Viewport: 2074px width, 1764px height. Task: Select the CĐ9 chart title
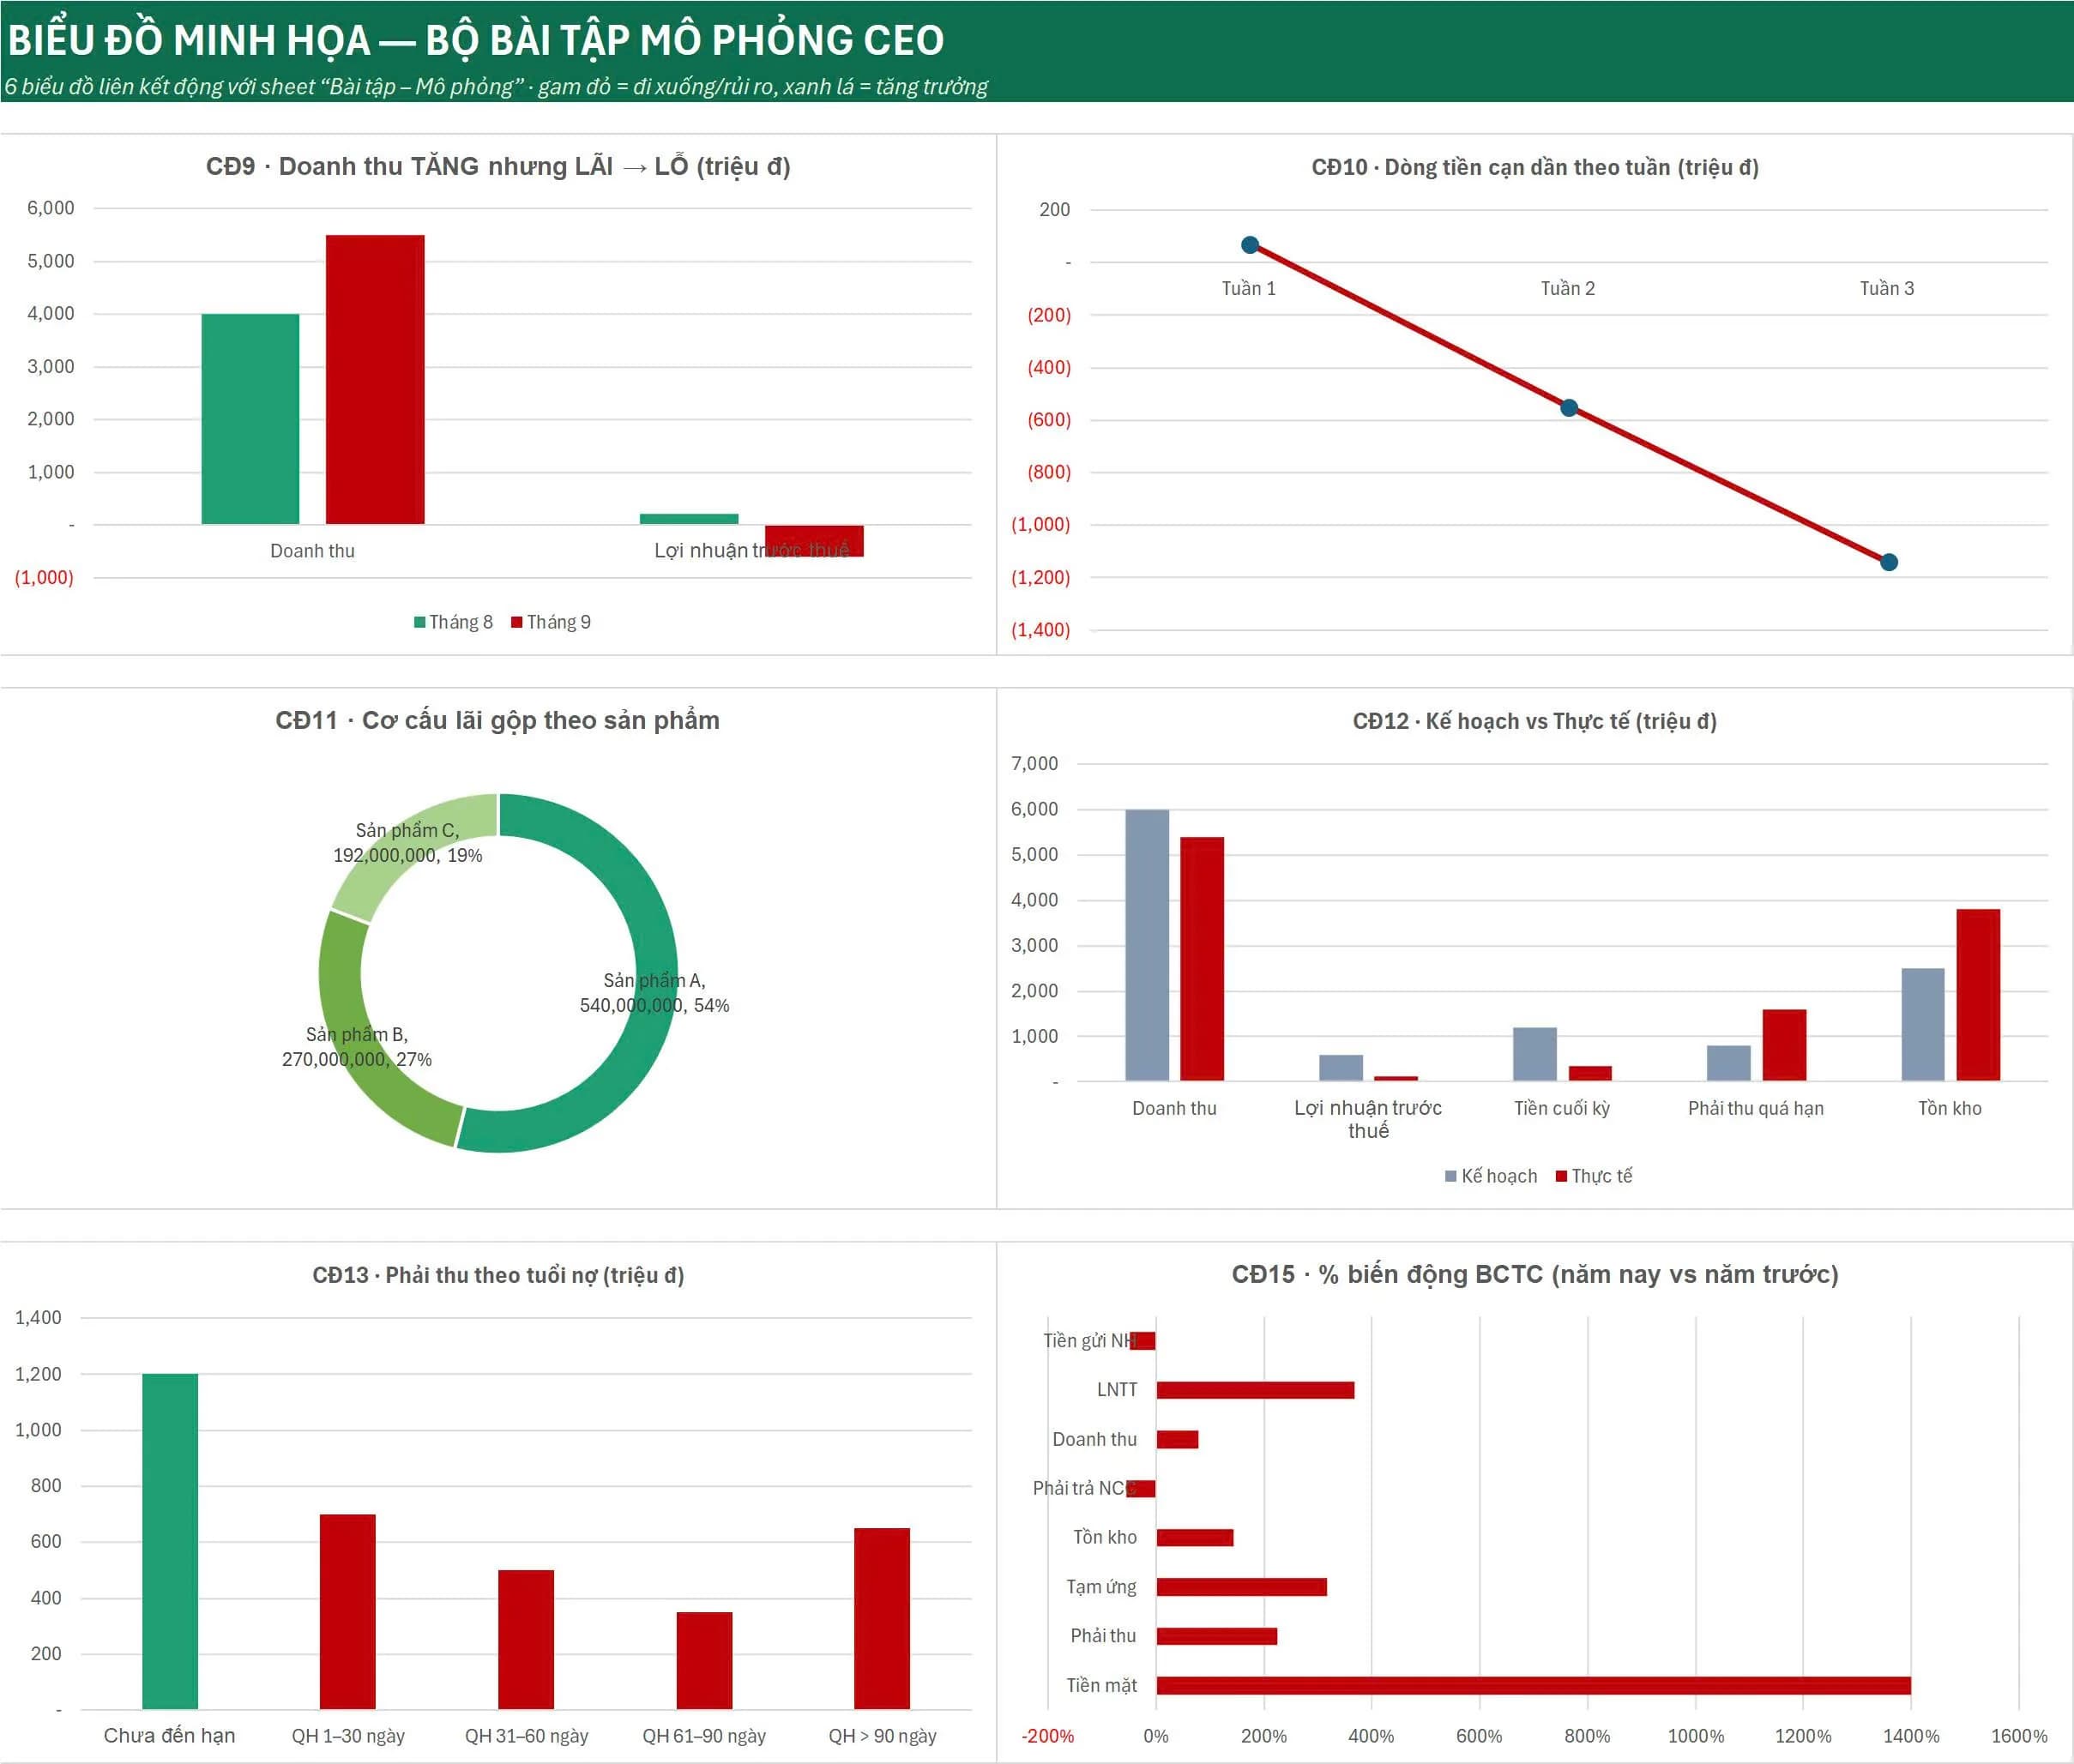(498, 166)
